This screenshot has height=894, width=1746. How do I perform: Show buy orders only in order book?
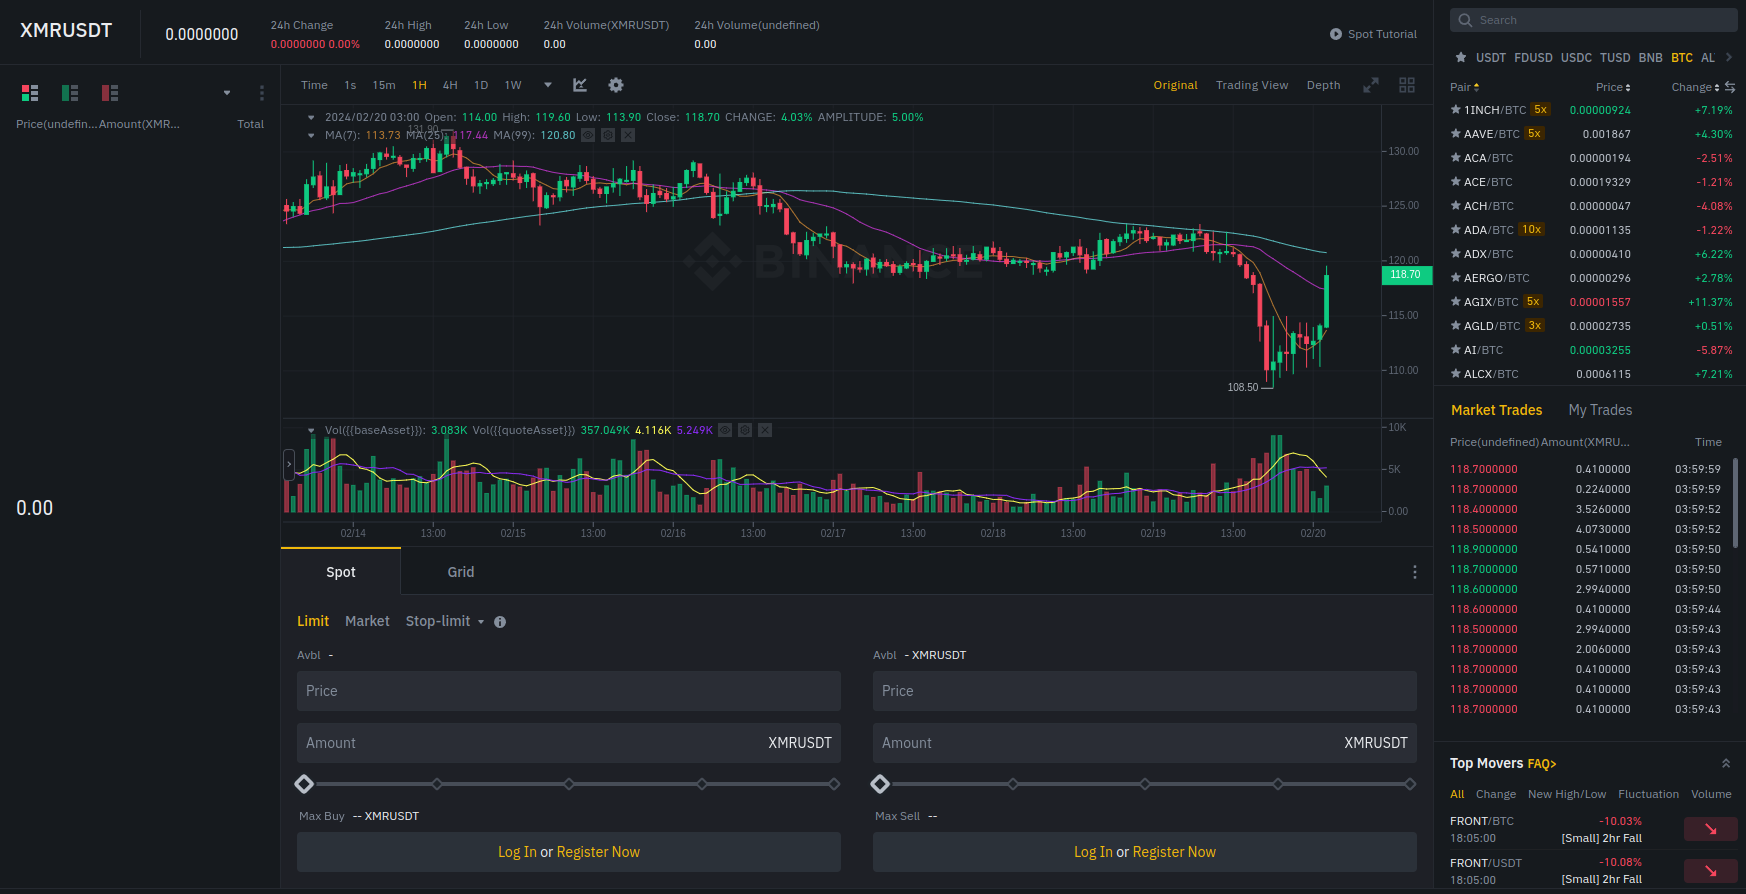pos(70,93)
